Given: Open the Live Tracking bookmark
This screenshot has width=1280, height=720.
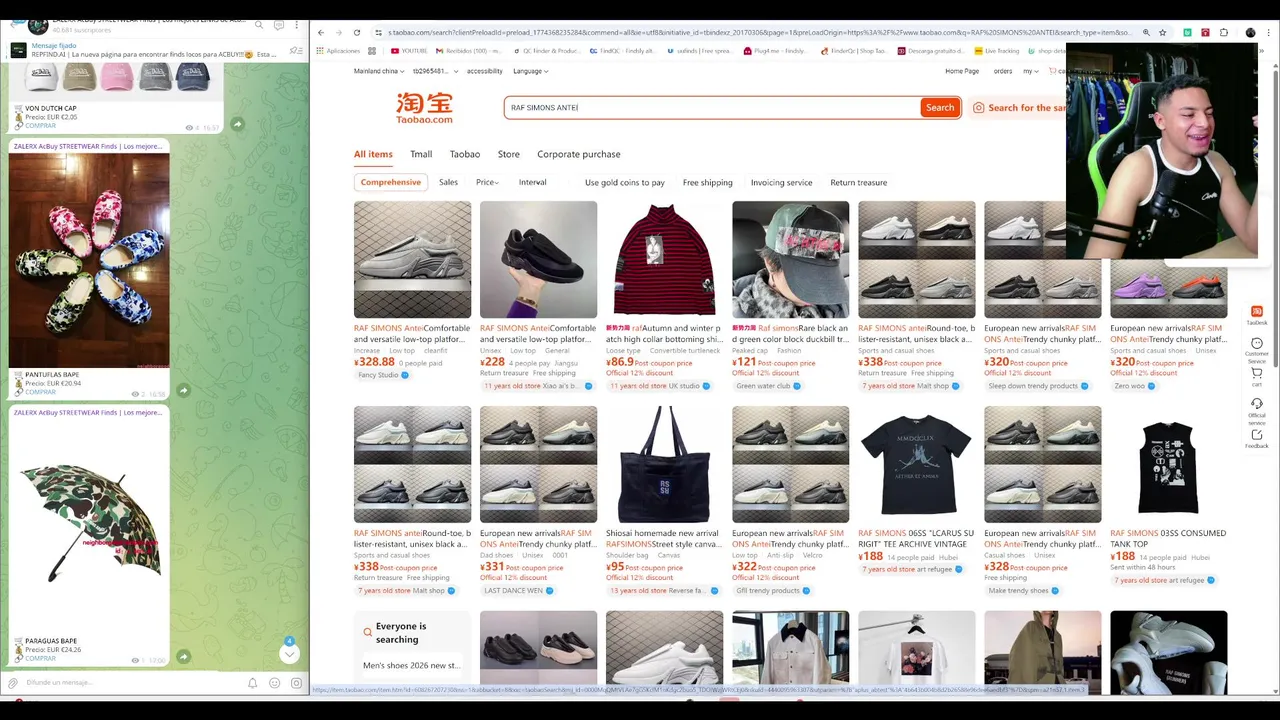Looking at the screenshot, I should point(998,50).
